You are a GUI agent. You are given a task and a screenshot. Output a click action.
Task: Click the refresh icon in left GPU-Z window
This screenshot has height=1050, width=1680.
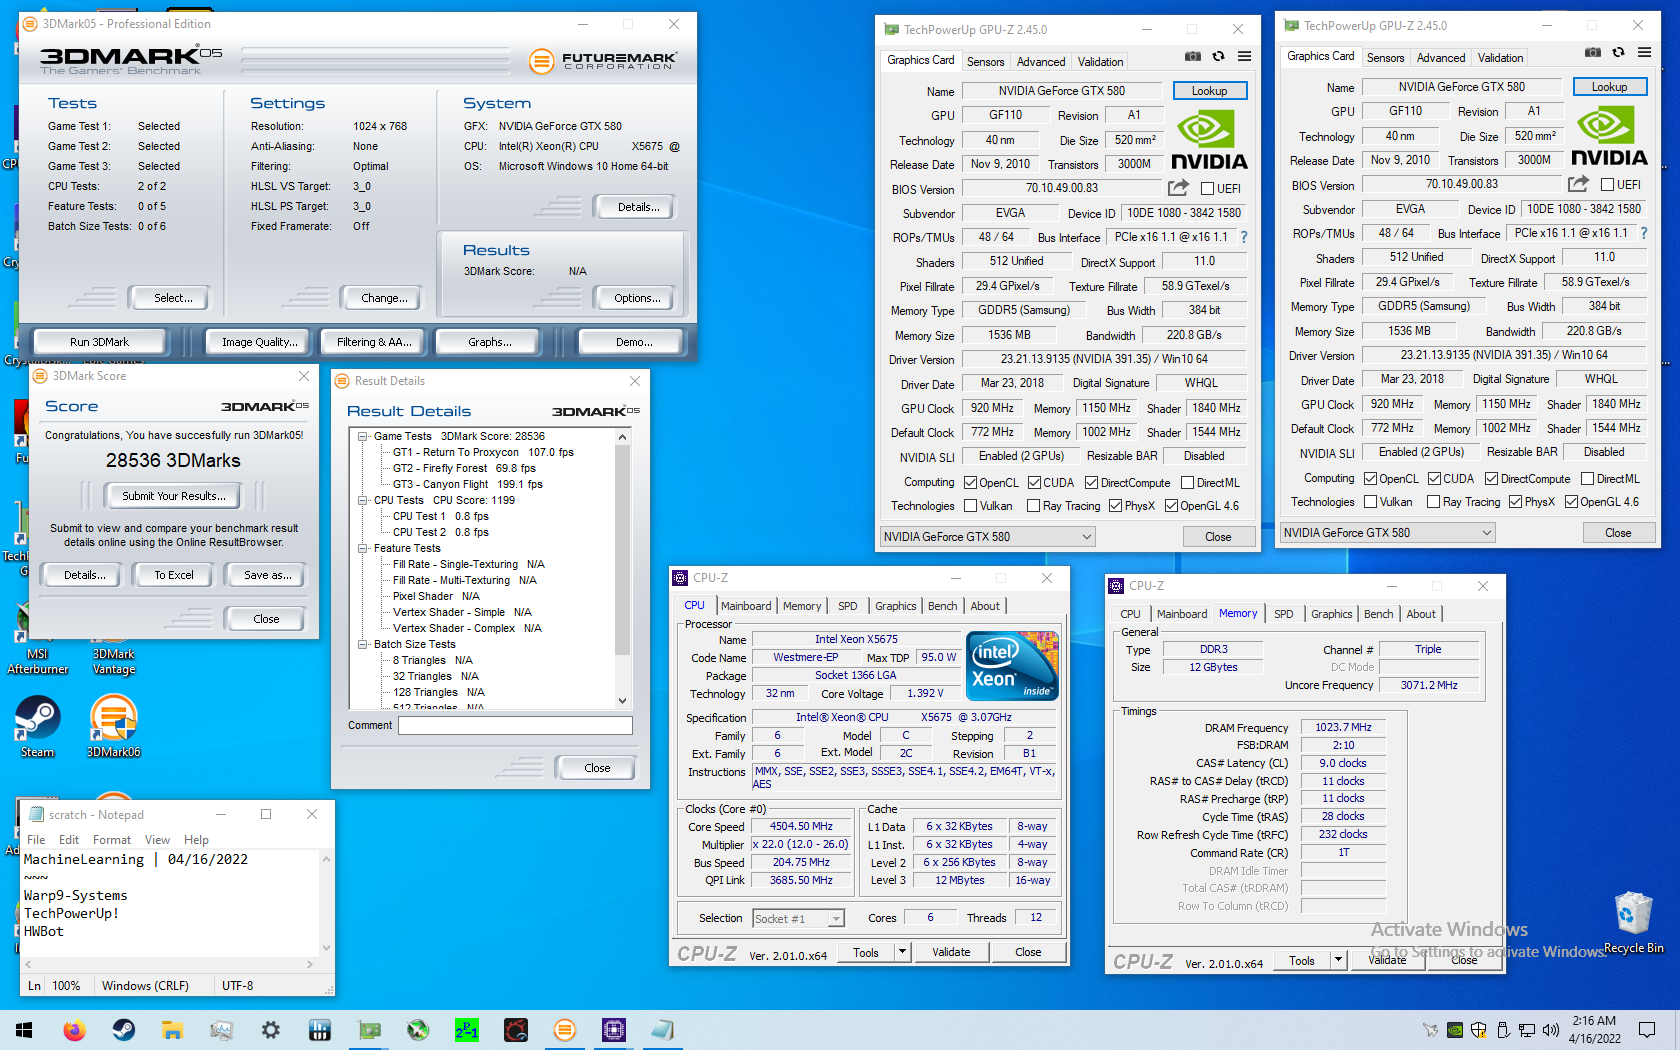[1218, 56]
